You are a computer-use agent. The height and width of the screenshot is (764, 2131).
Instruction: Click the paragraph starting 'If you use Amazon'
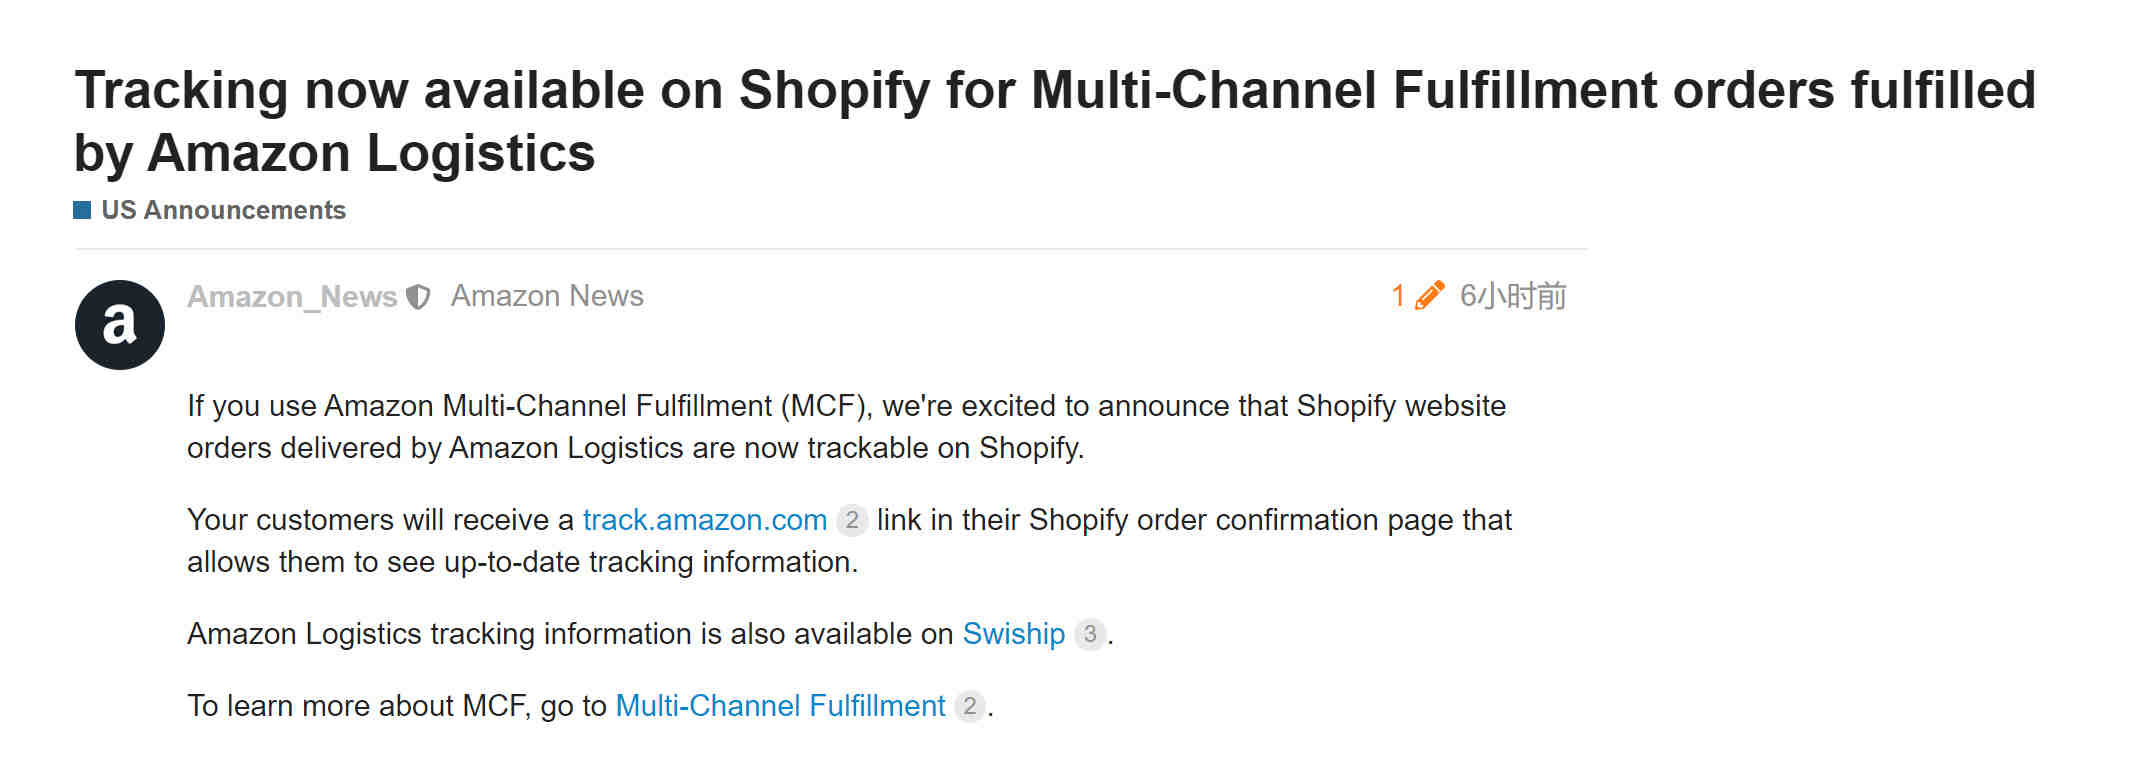(846, 427)
